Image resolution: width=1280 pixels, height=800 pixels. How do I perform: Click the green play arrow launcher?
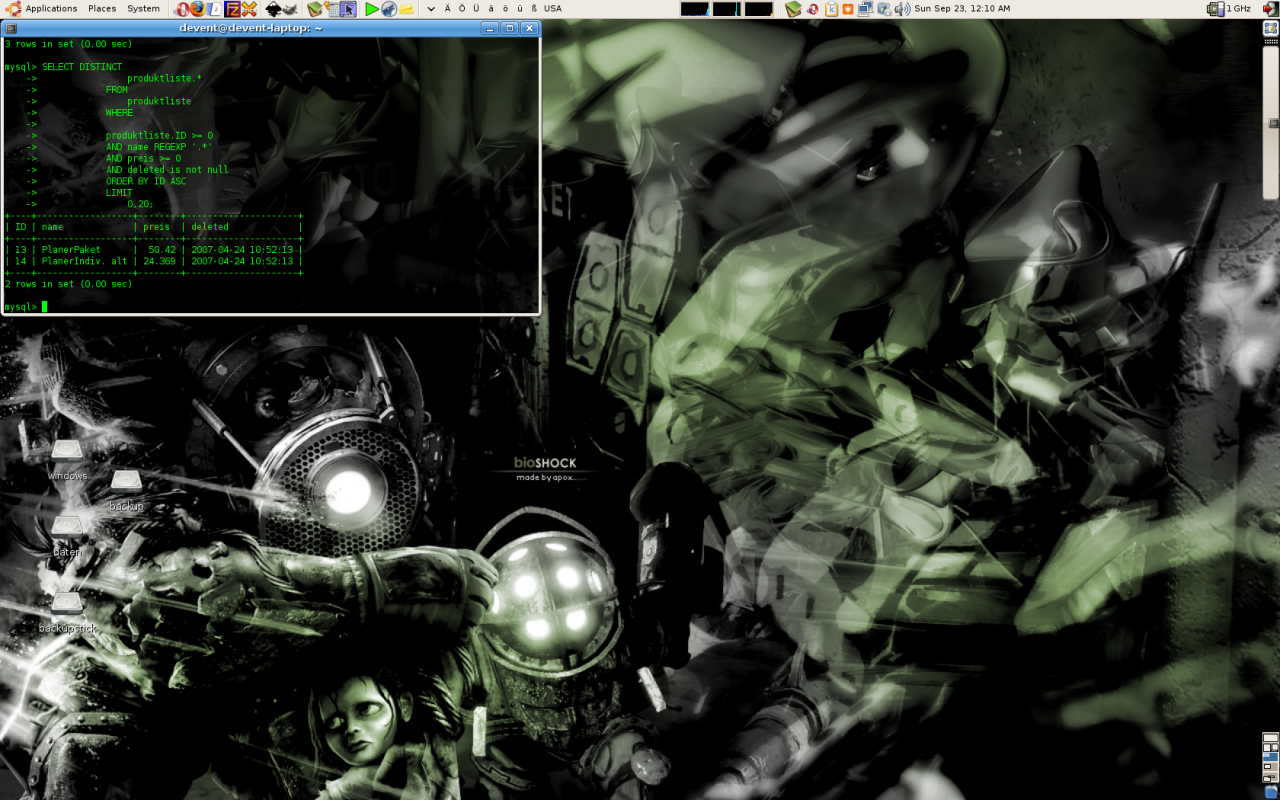click(x=371, y=9)
